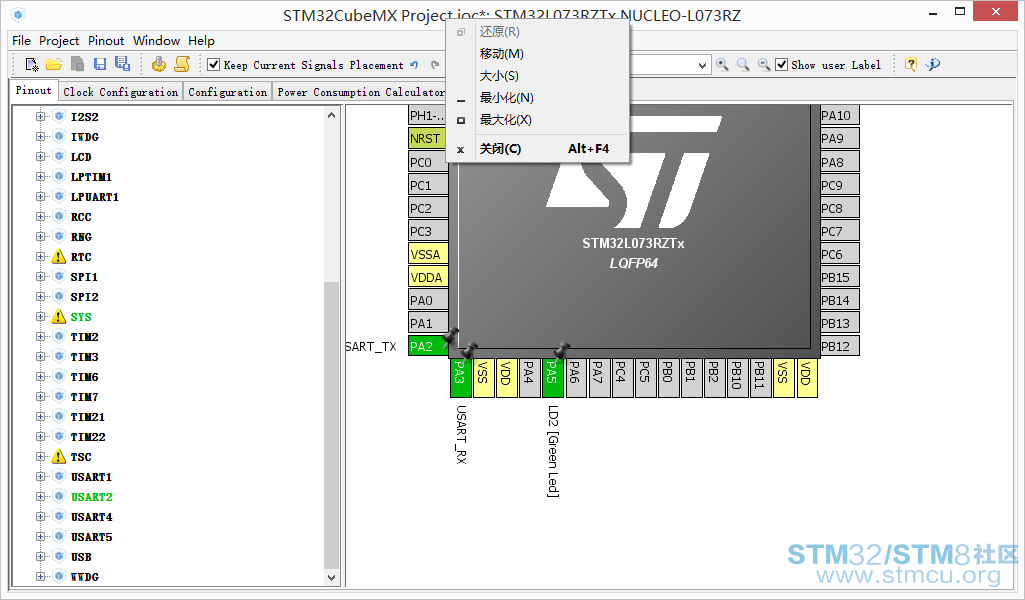Click the peripheral tree scrollbar down arrow
This screenshot has height=600, width=1025.
(x=331, y=577)
